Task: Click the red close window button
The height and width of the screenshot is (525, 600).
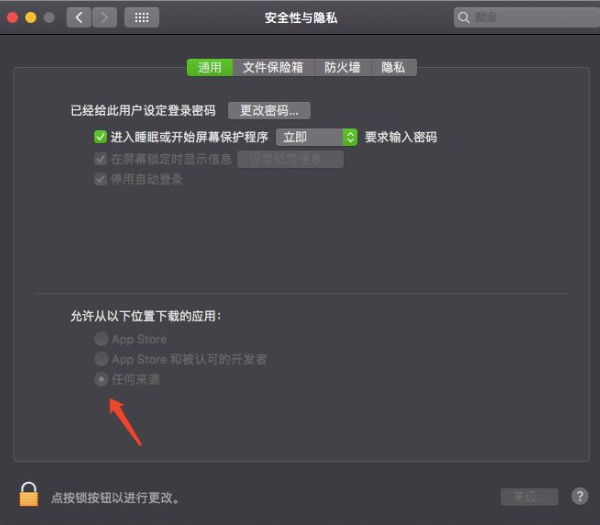Action: click(x=12, y=17)
